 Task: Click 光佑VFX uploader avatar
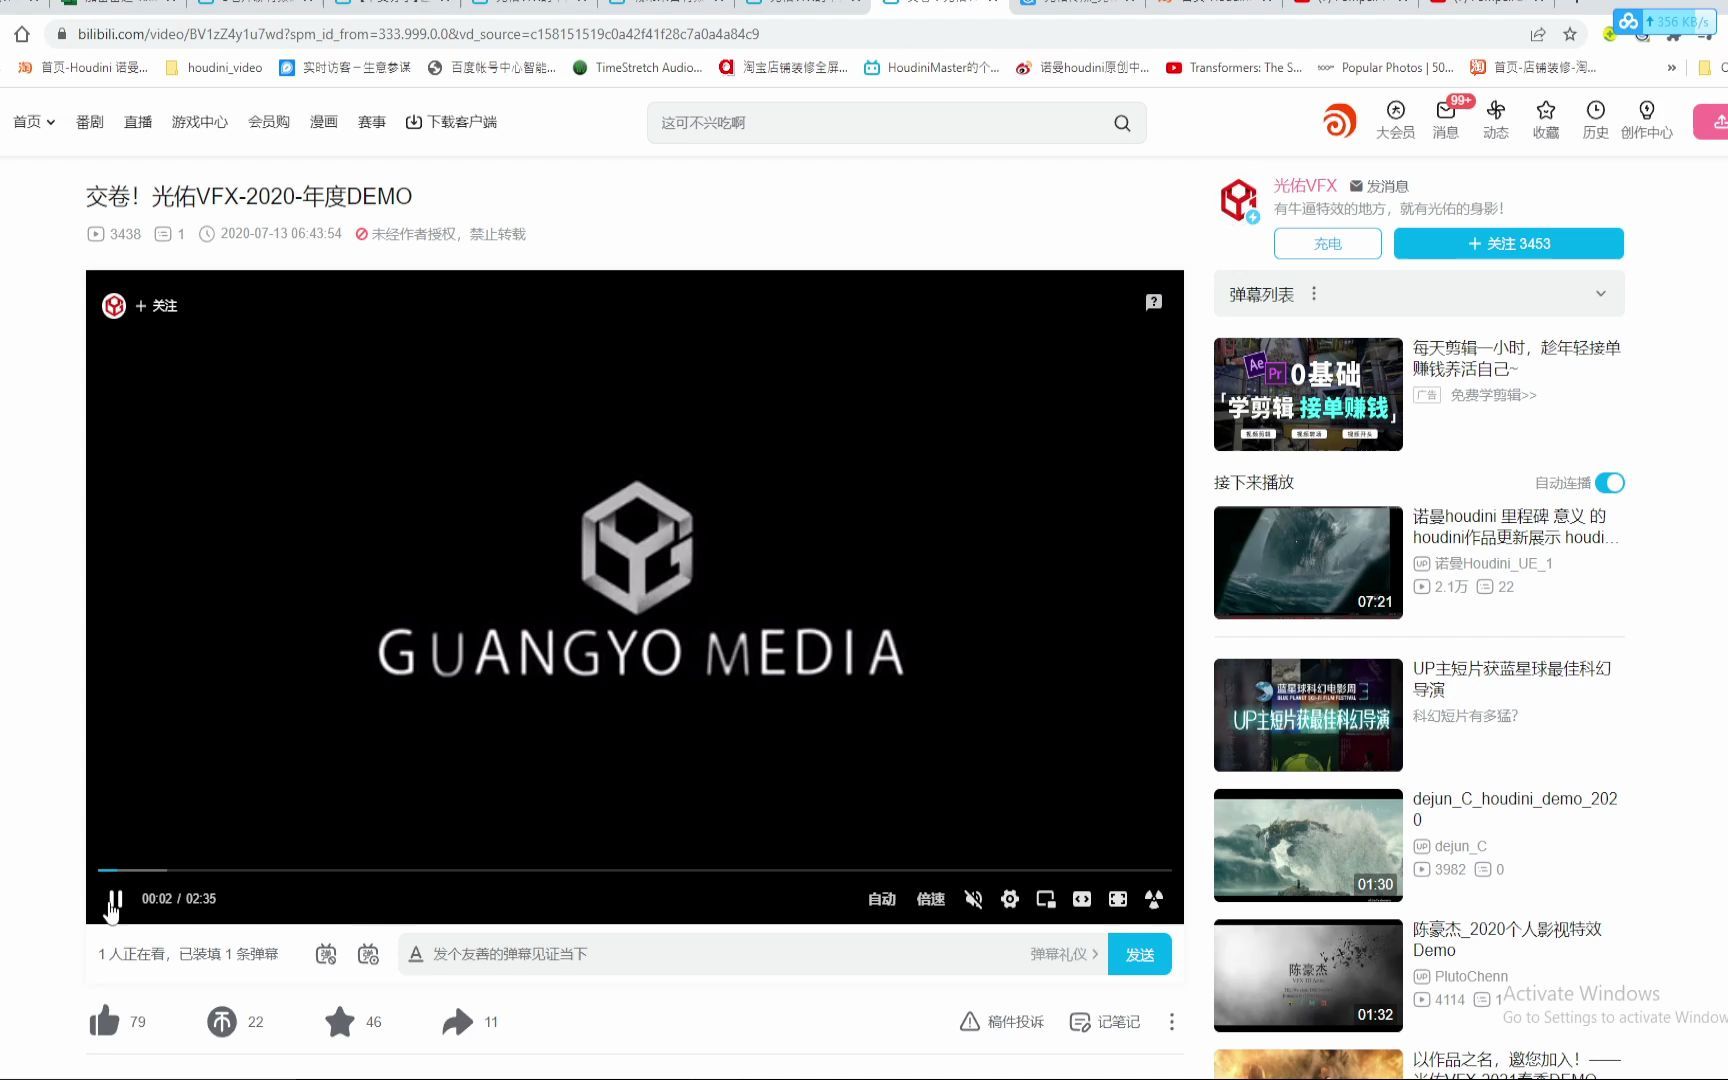[x=1239, y=200]
